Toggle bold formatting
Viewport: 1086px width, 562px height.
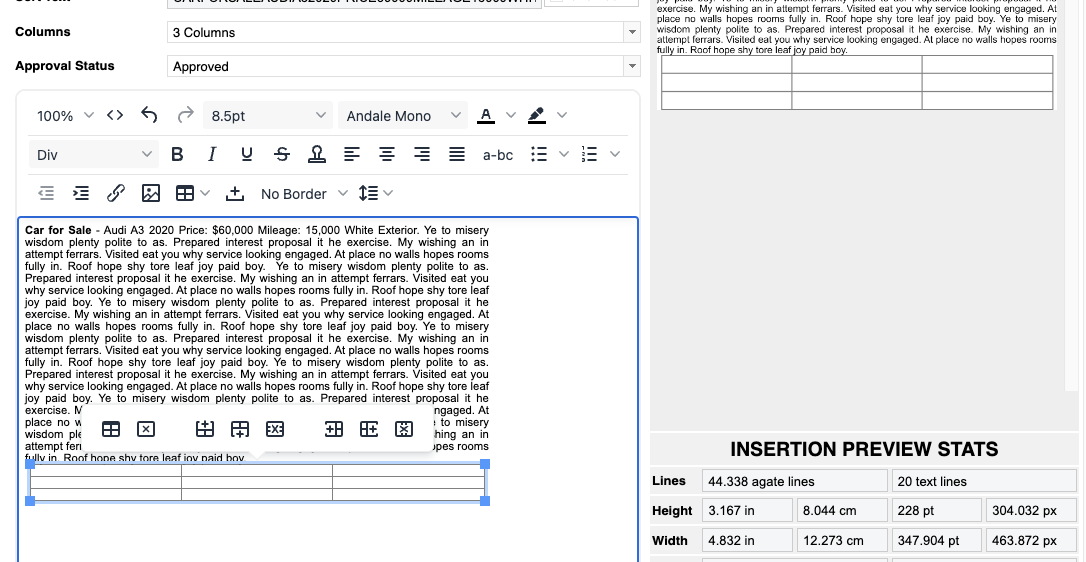[x=177, y=154]
